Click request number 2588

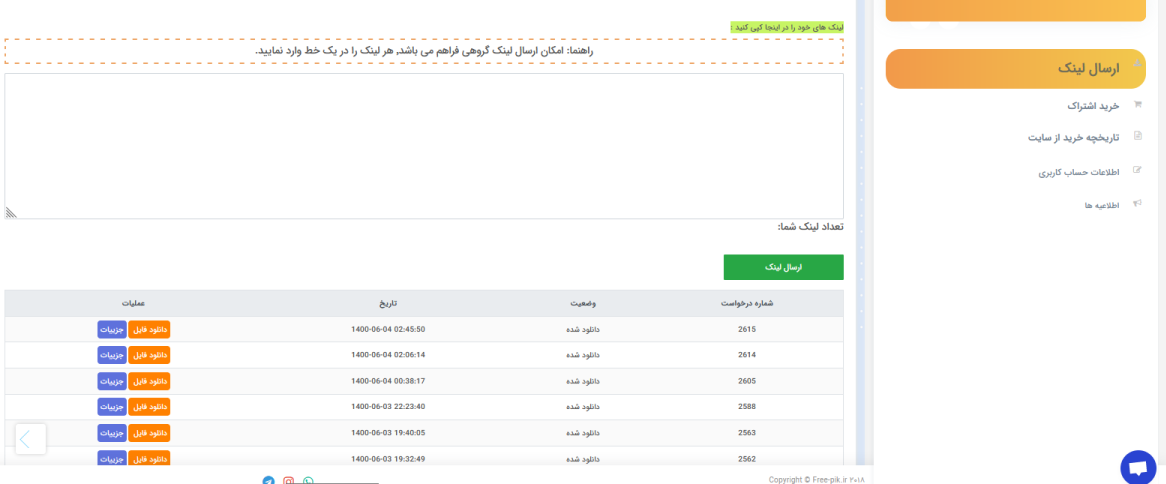pos(747,407)
